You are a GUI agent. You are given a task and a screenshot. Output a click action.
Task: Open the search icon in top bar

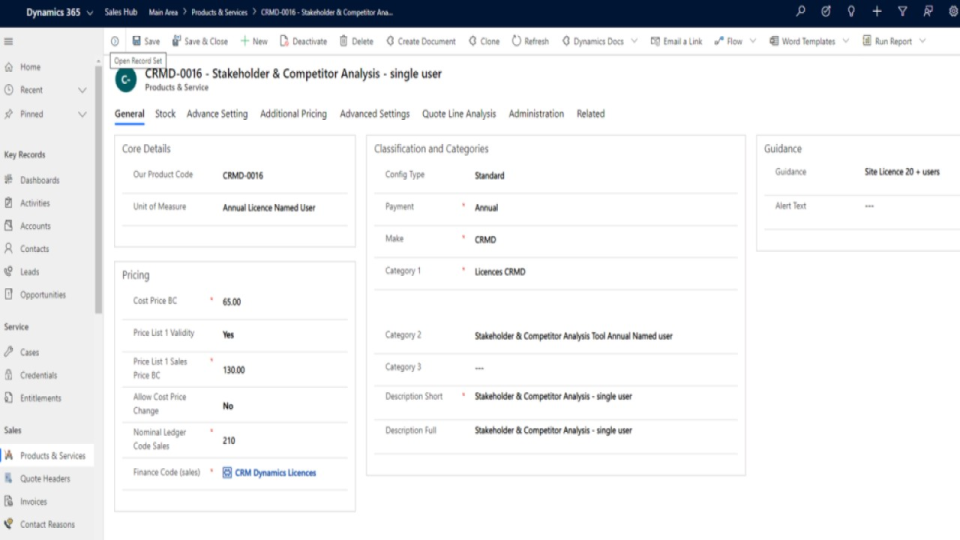coord(800,12)
